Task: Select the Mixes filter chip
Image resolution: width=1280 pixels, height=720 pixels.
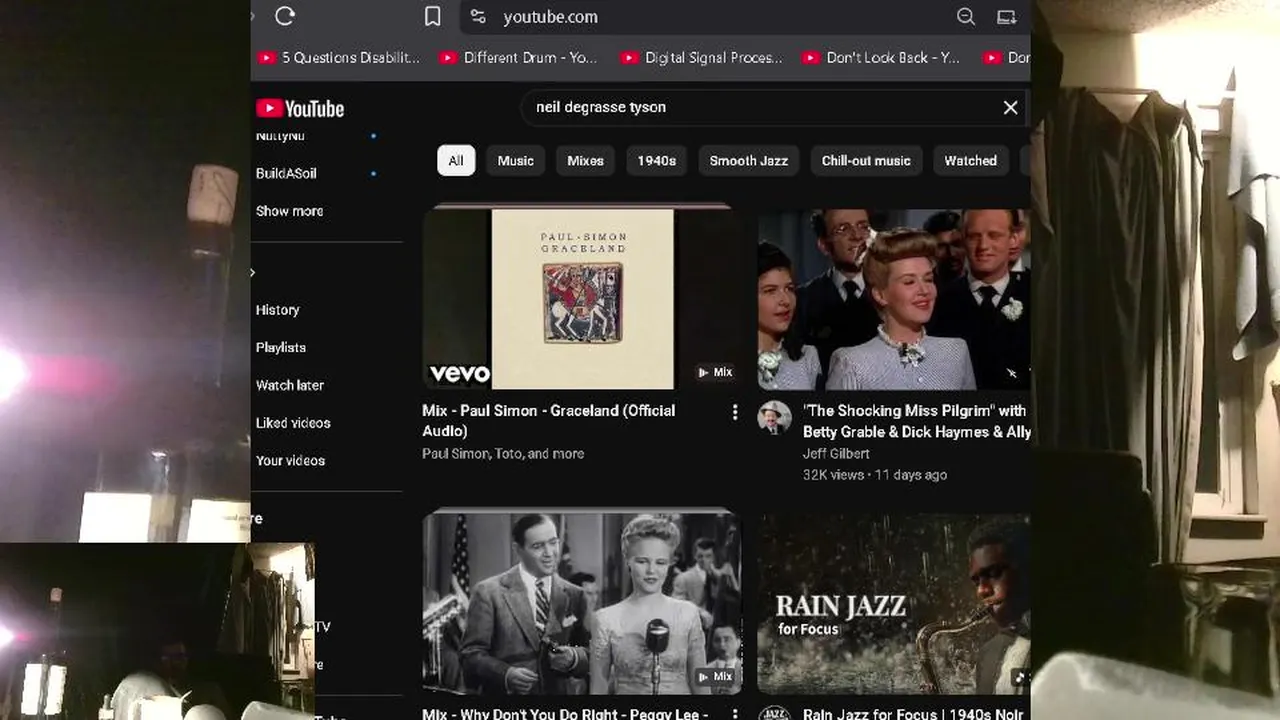Action: 585,160
